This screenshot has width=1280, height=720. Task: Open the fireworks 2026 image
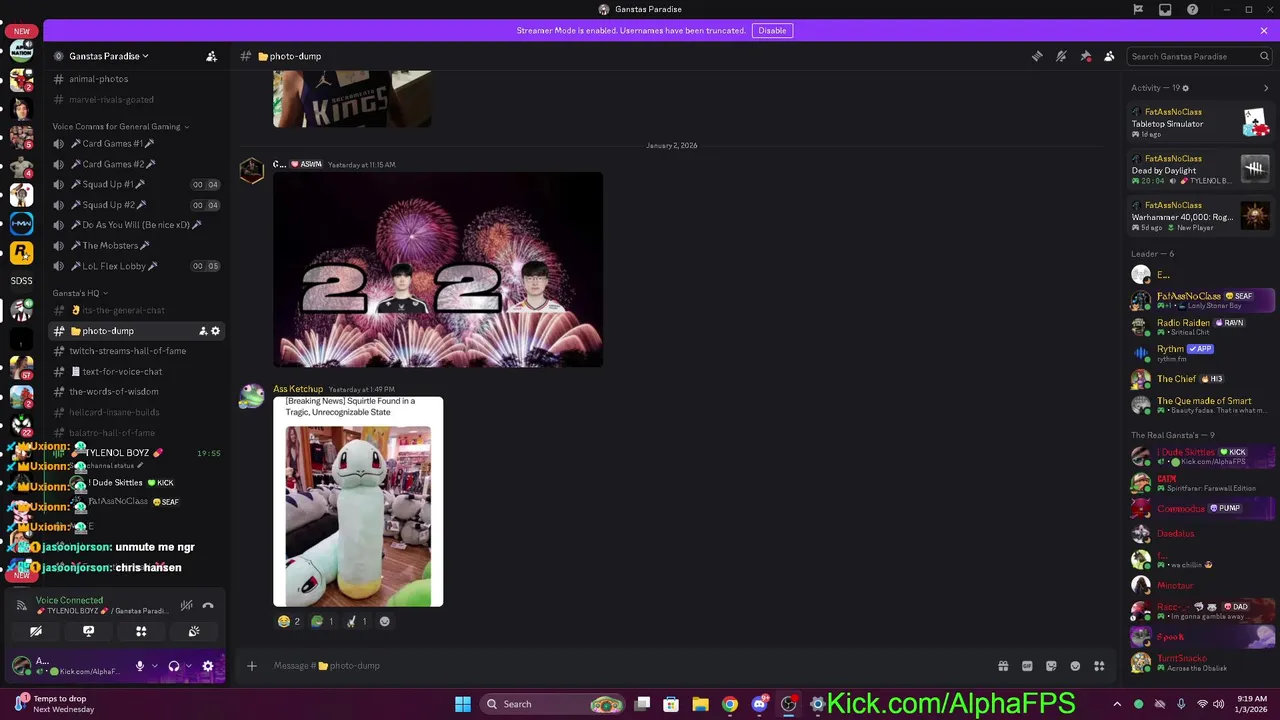pyautogui.click(x=438, y=270)
